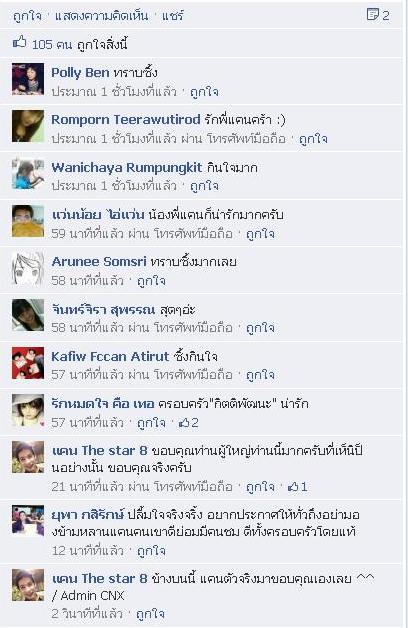Like ยุพา กสิรักษ์'s comment via ถูกใจ

[151, 551]
